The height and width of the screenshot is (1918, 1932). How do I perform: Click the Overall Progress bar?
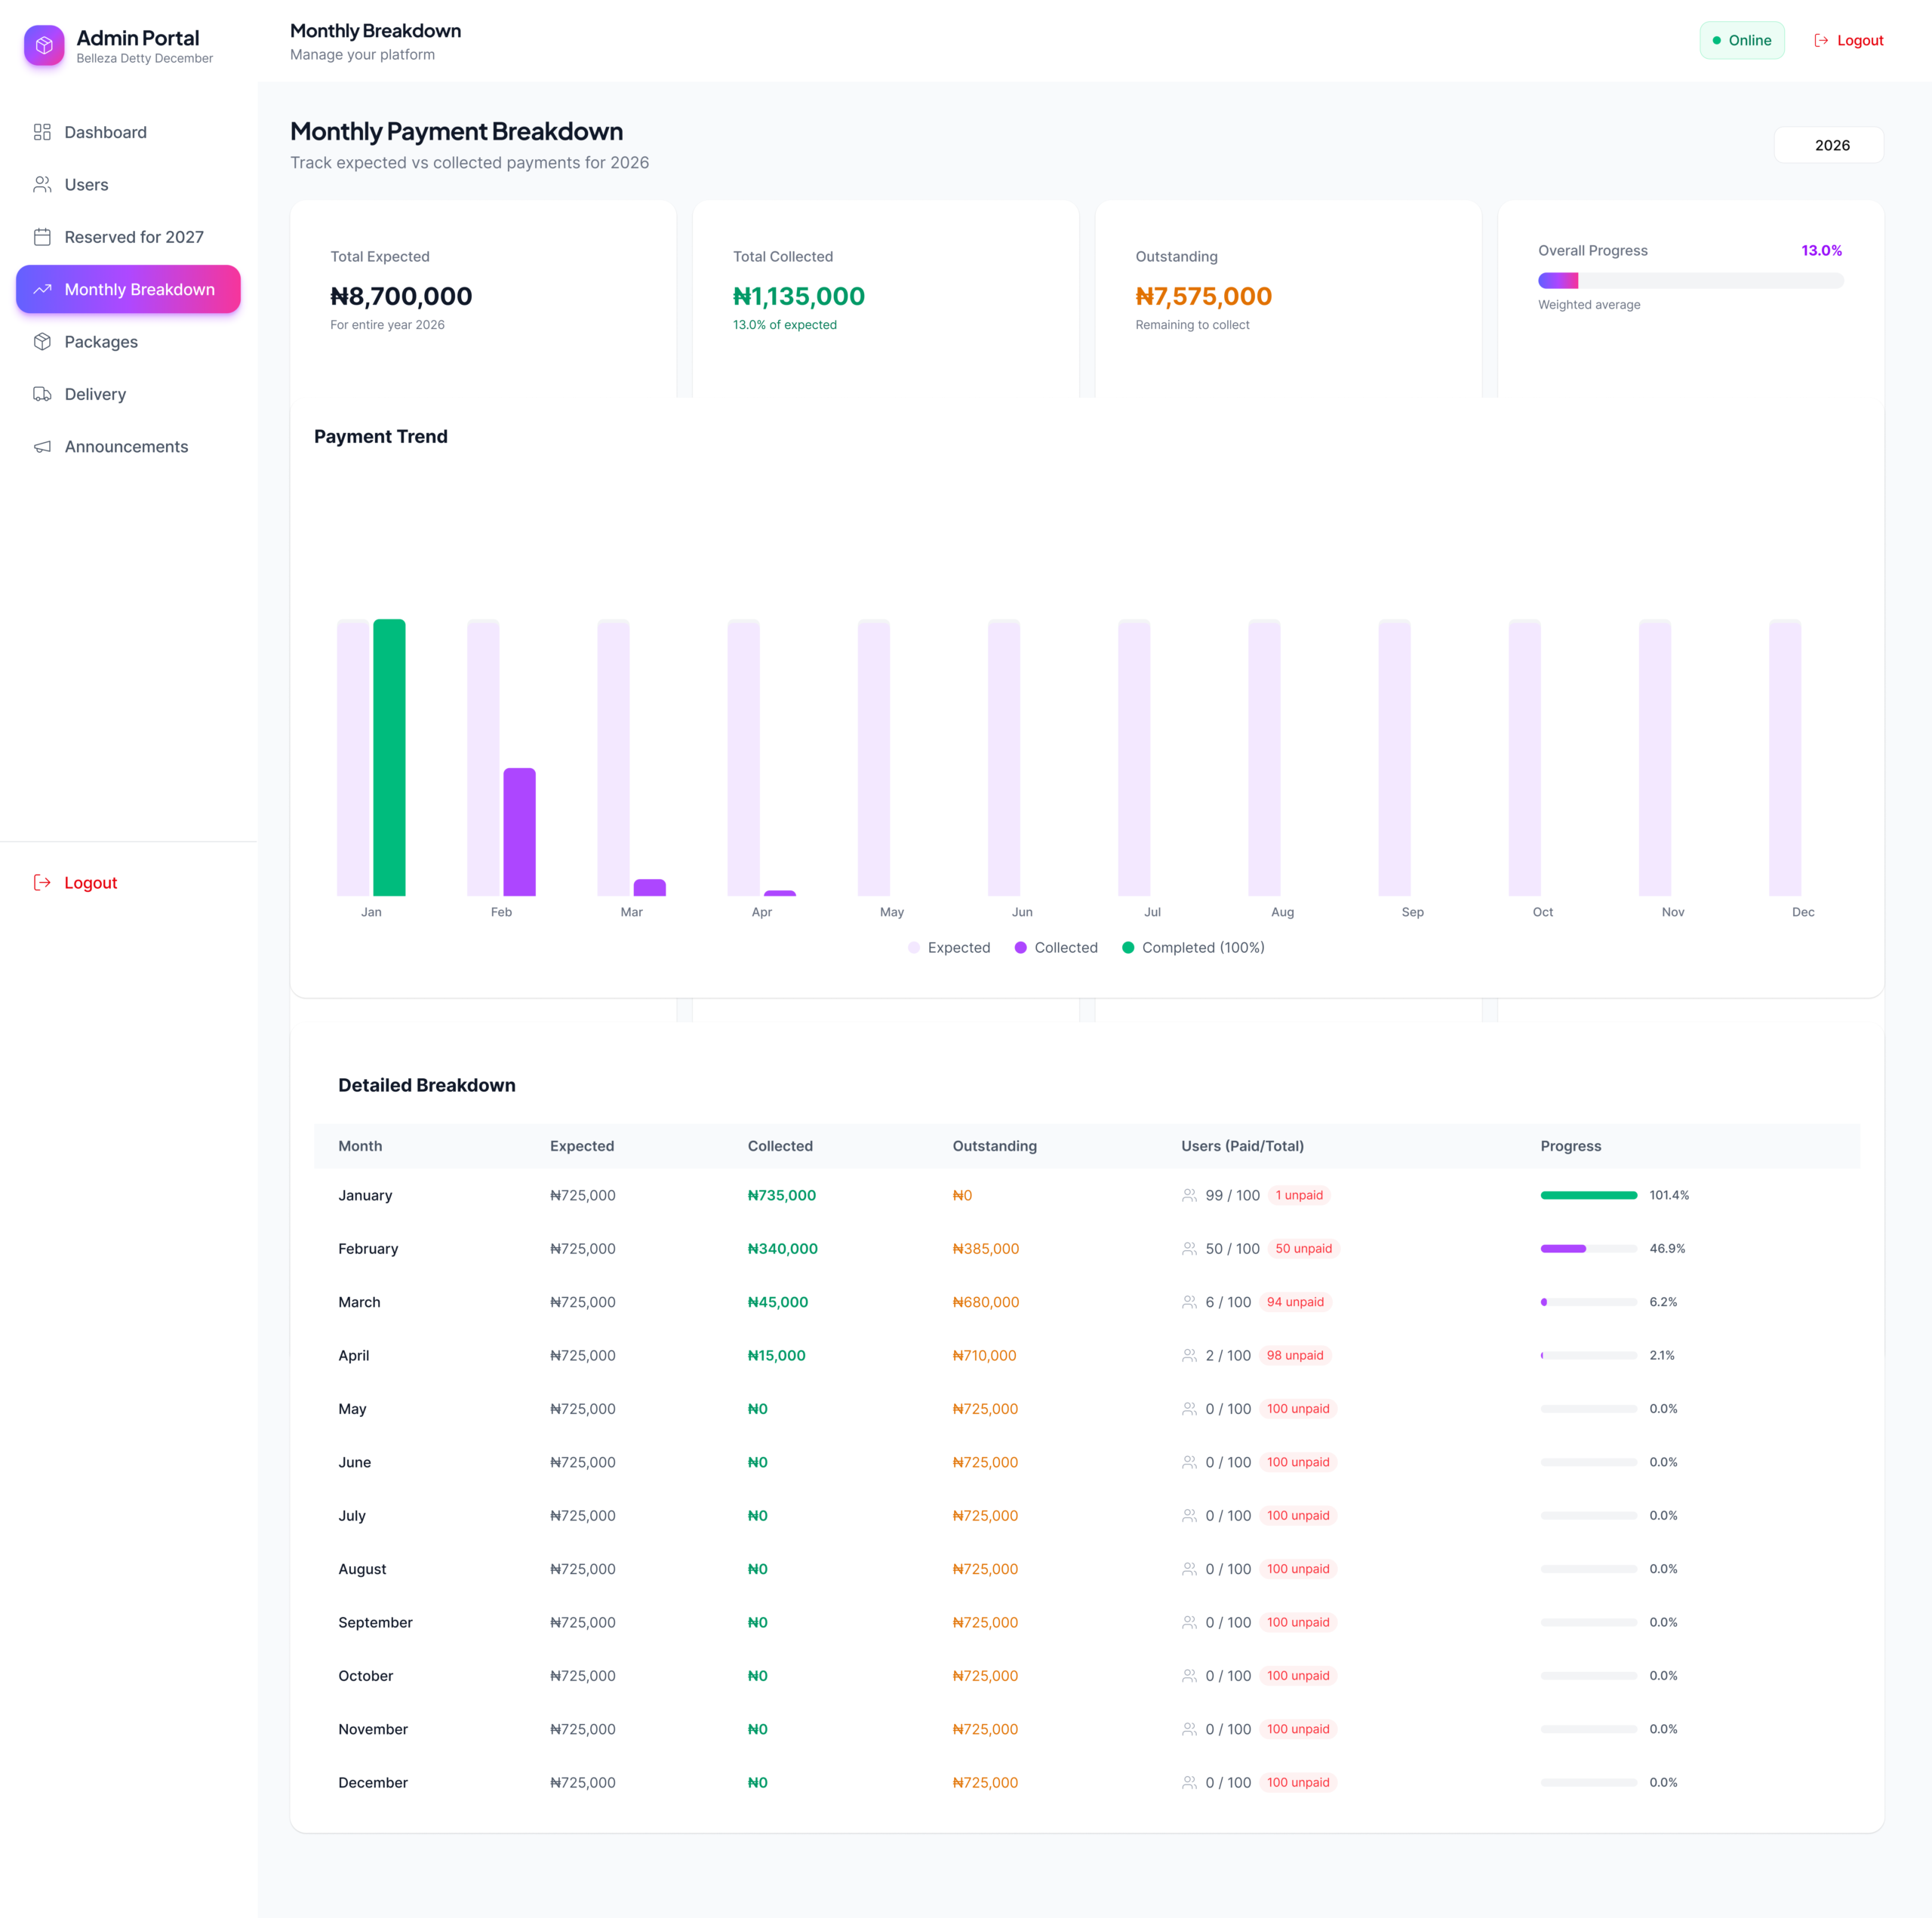point(1690,281)
